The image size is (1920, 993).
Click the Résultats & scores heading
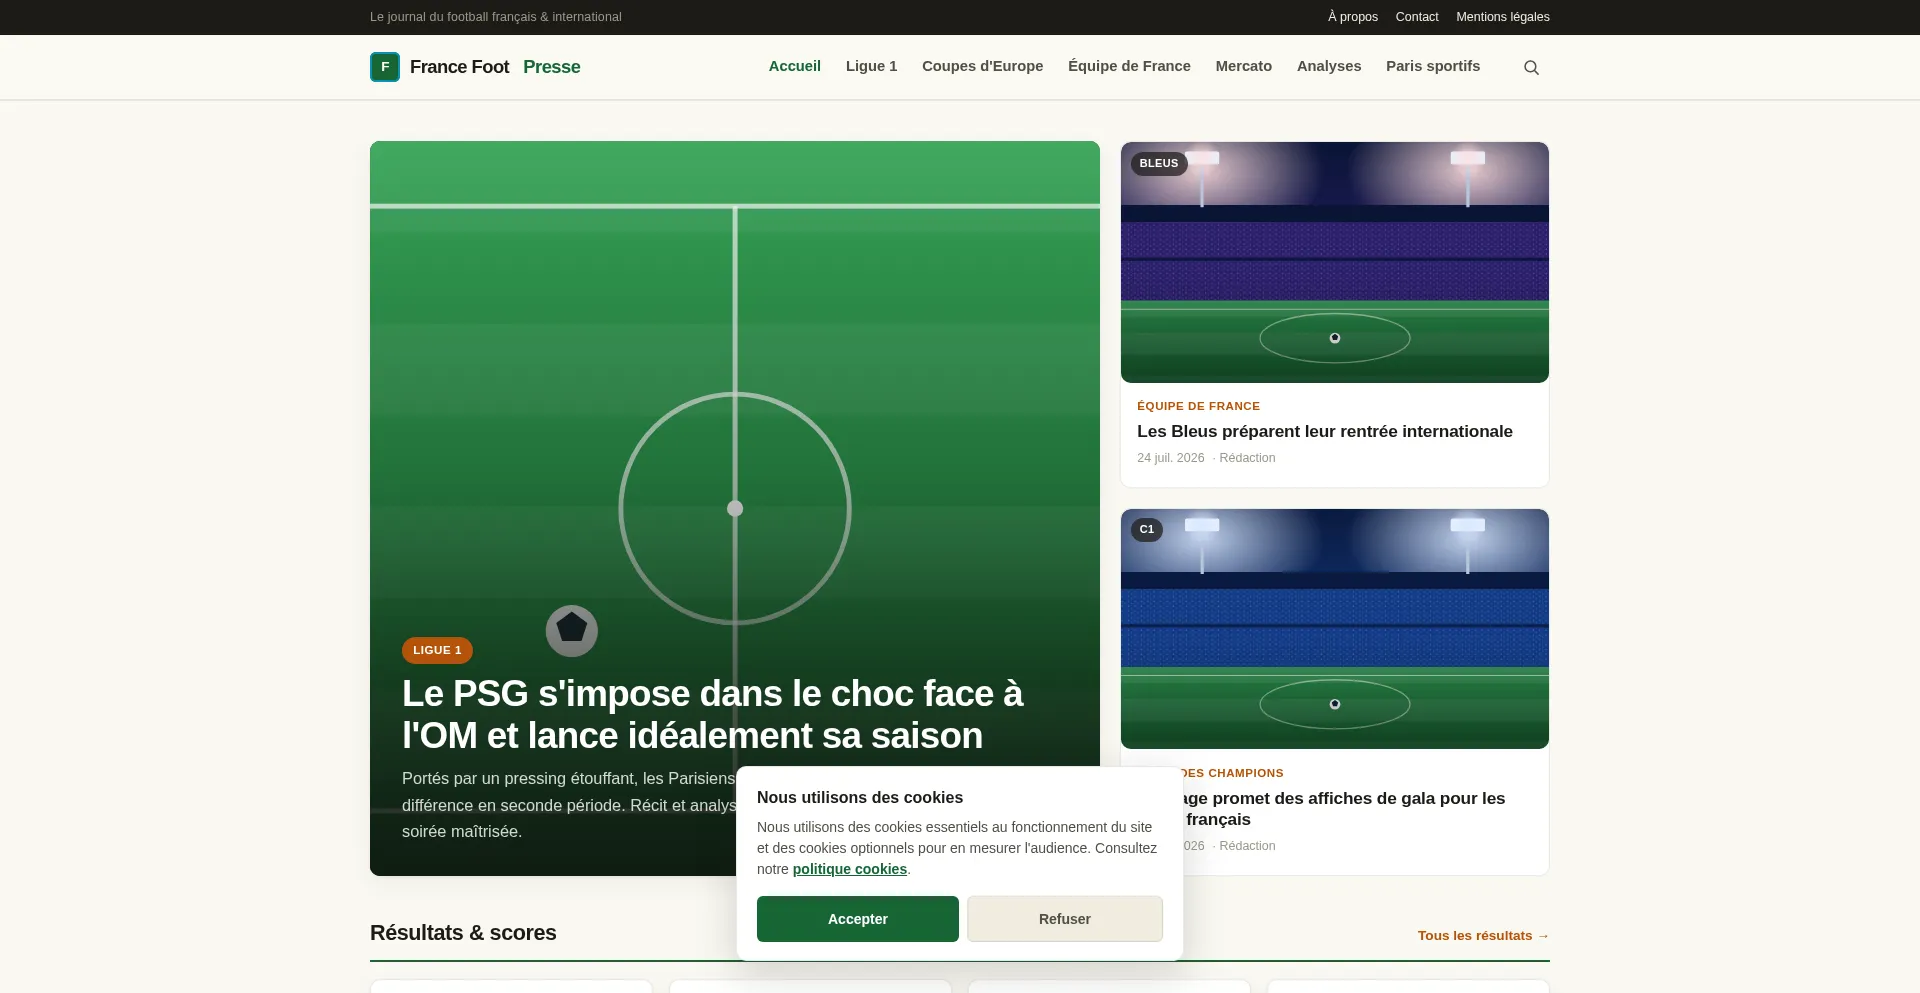click(463, 933)
